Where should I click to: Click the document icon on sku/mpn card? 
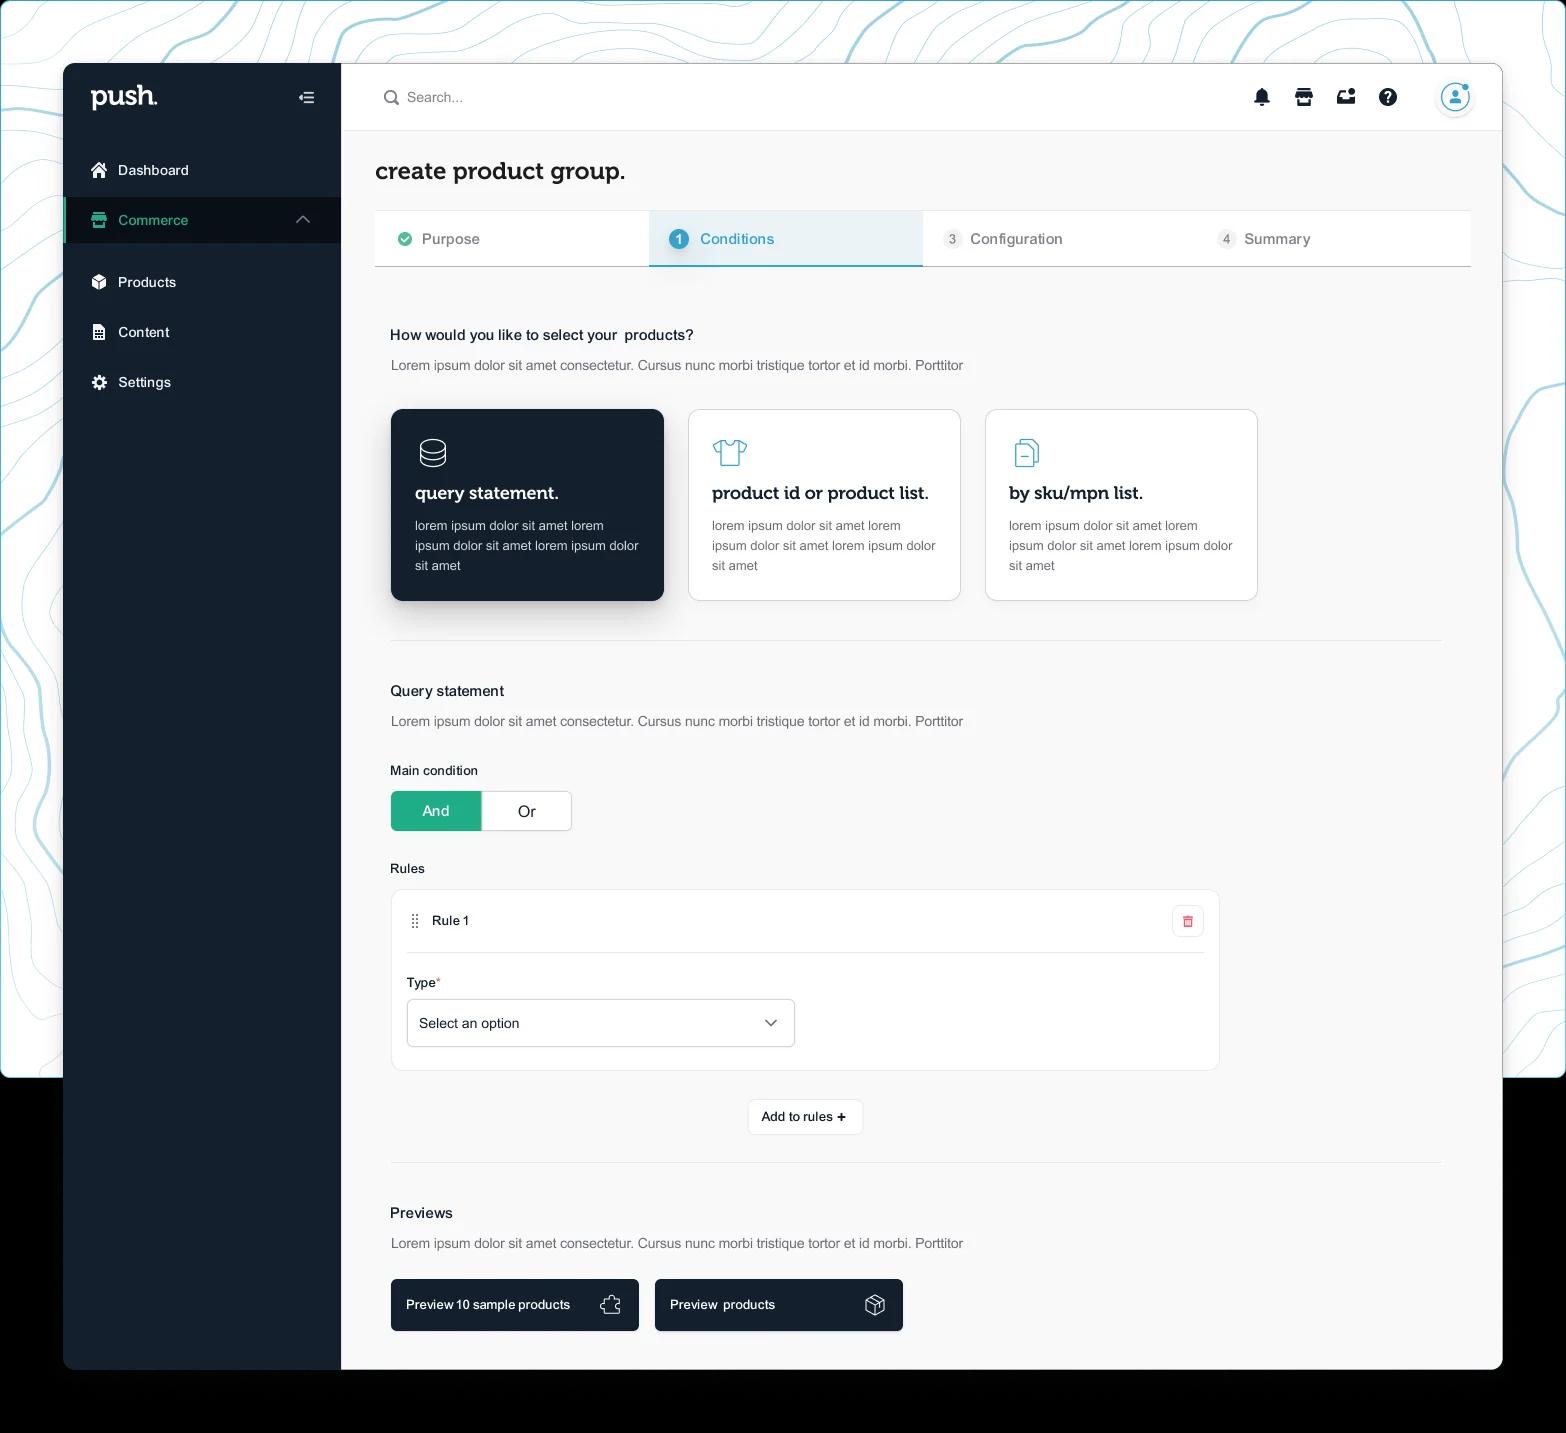[x=1027, y=453]
